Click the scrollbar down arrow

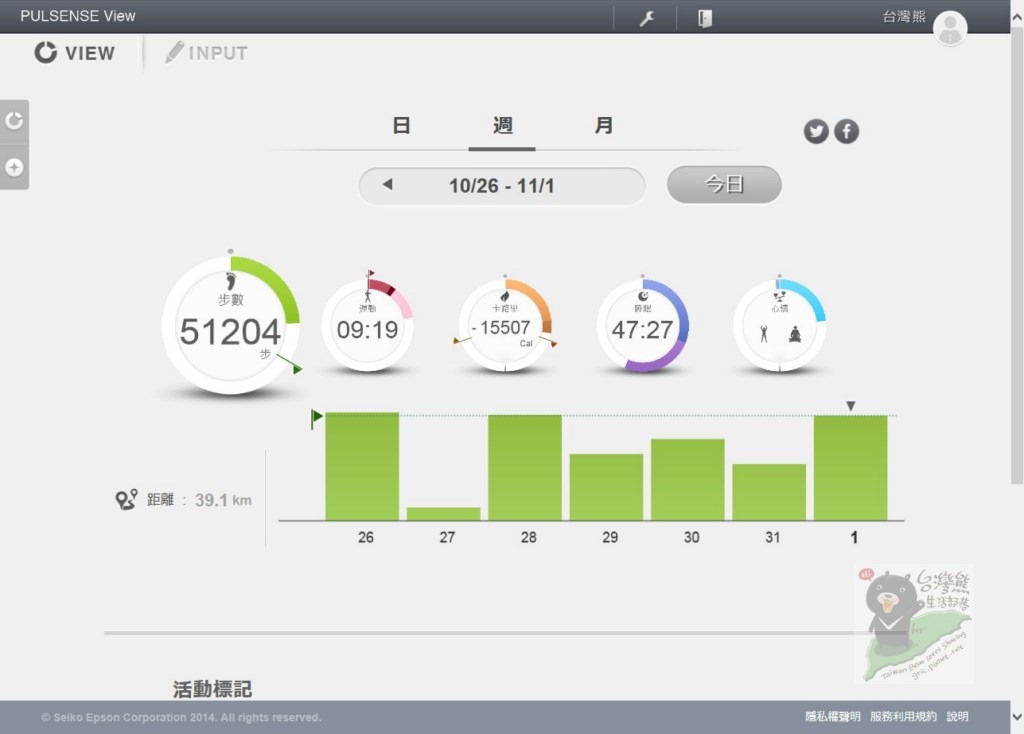1017,717
